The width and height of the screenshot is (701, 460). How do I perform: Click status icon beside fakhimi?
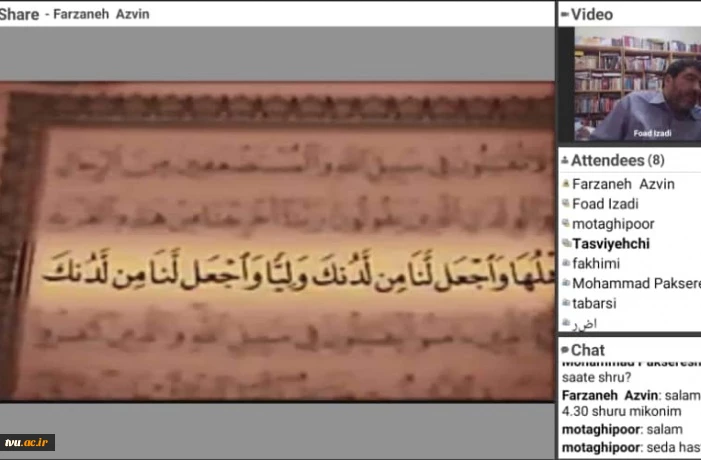click(566, 264)
